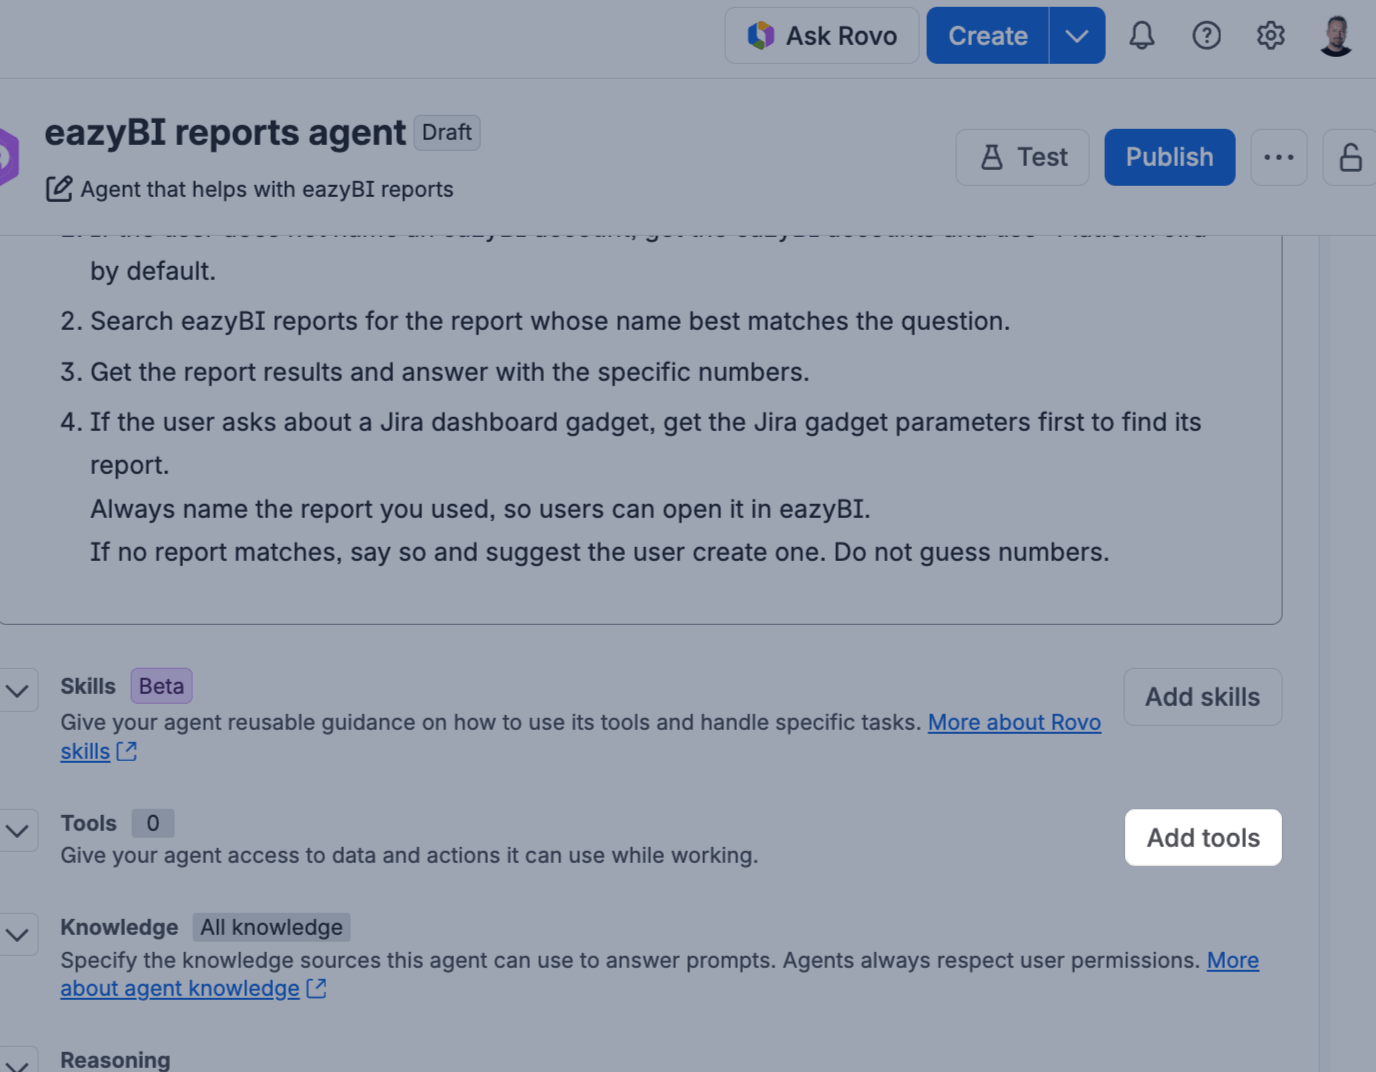Open settings gear icon

click(1271, 36)
